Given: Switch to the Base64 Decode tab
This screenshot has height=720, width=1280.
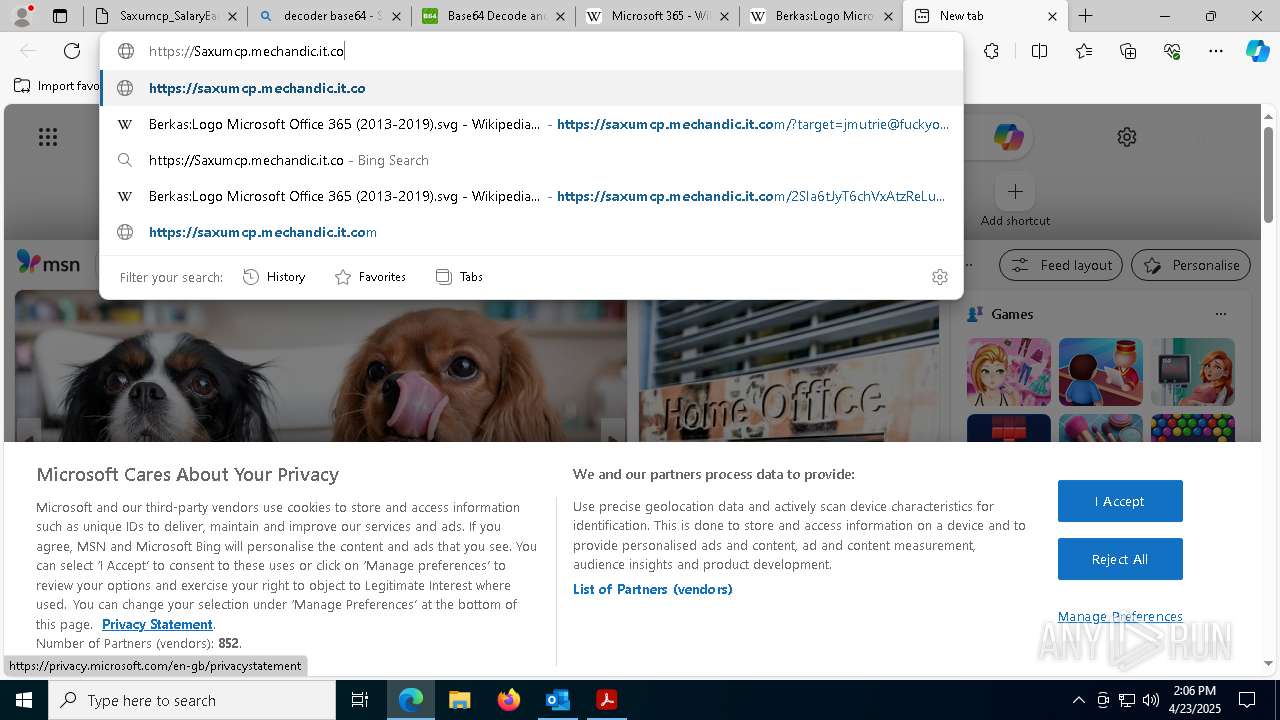Looking at the screenshot, I should click(493, 16).
